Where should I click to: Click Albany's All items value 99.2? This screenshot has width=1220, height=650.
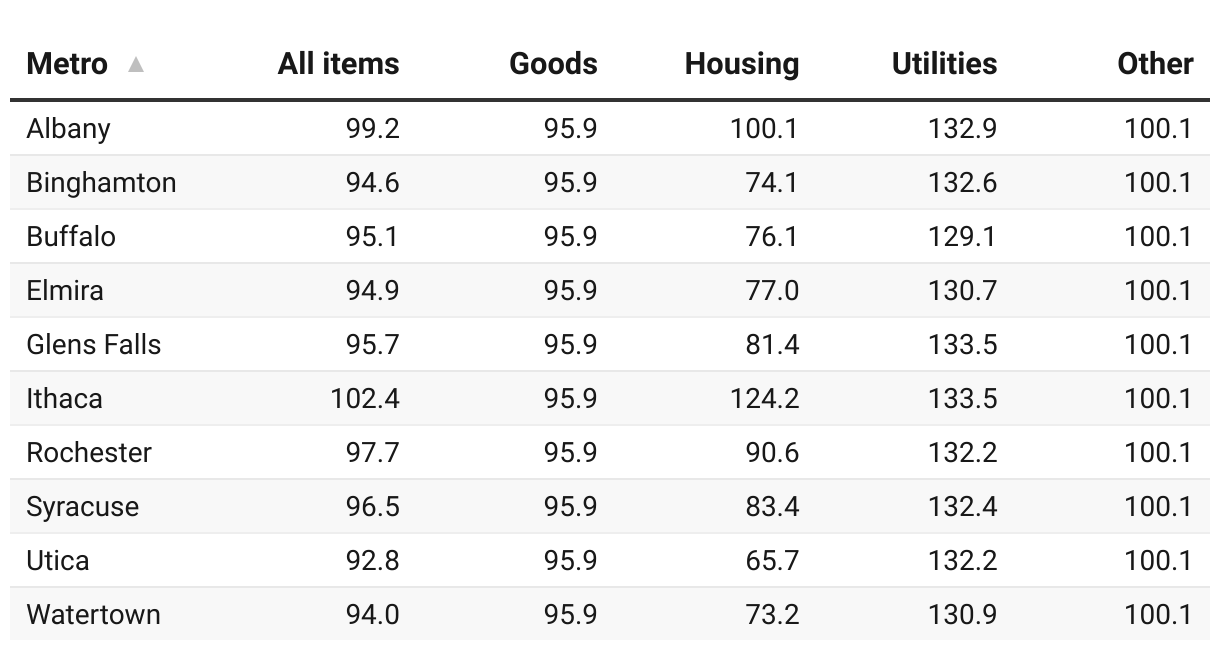coord(372,129)
